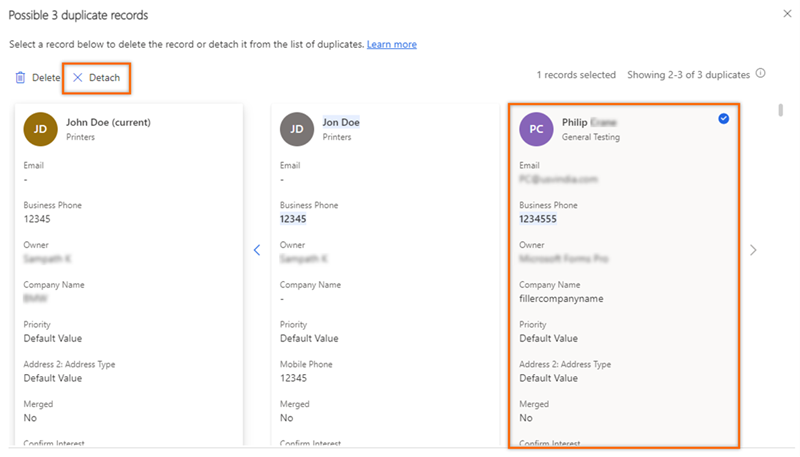Open the duplicates info icon
Viewport: 800px width, 457px height.
760,73
